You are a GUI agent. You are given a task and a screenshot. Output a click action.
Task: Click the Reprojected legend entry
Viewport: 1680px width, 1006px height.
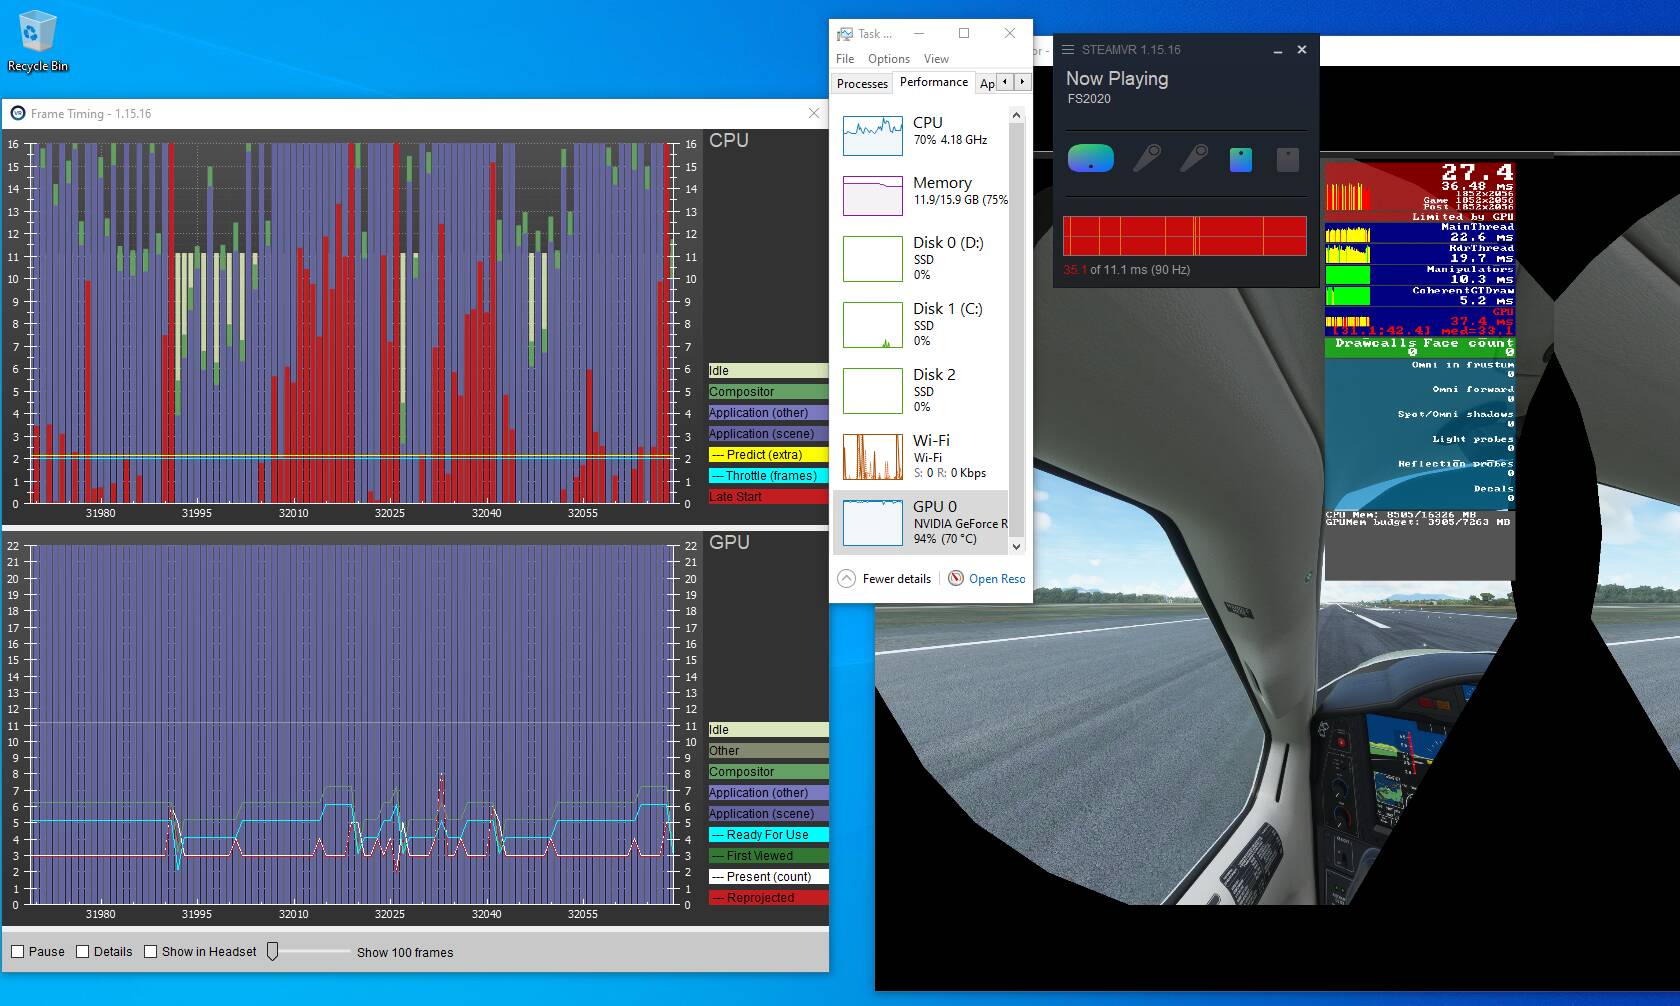(768, 898)
